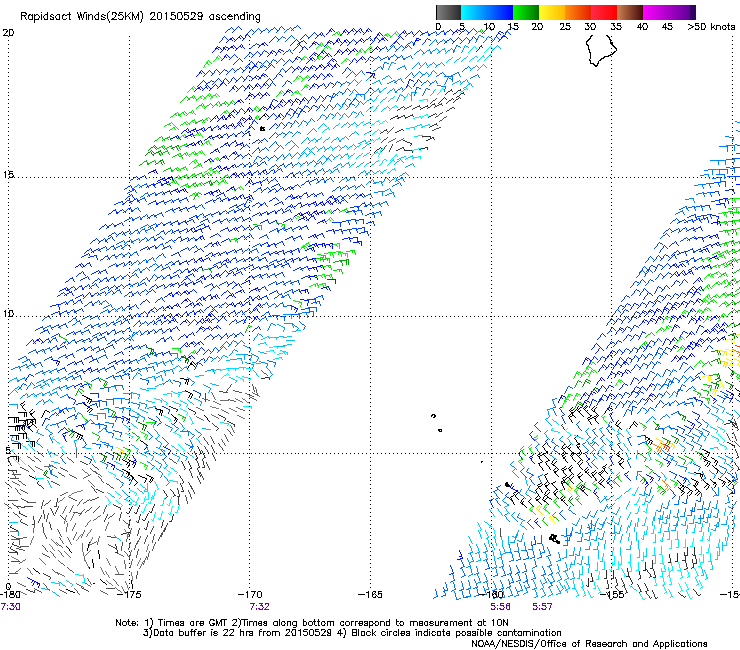Click the purple '5:57' pass time

click(x=542, y=607)
